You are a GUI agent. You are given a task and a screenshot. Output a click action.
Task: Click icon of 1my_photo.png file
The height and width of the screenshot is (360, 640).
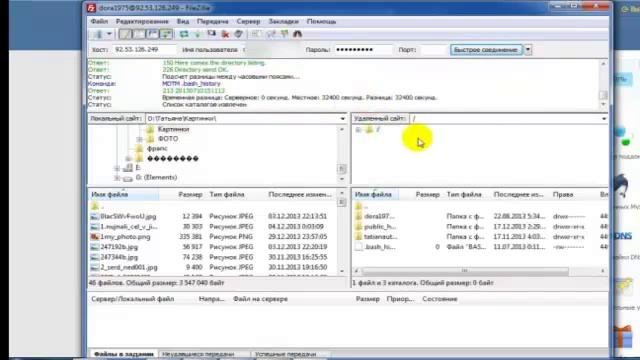coord(95,237)
